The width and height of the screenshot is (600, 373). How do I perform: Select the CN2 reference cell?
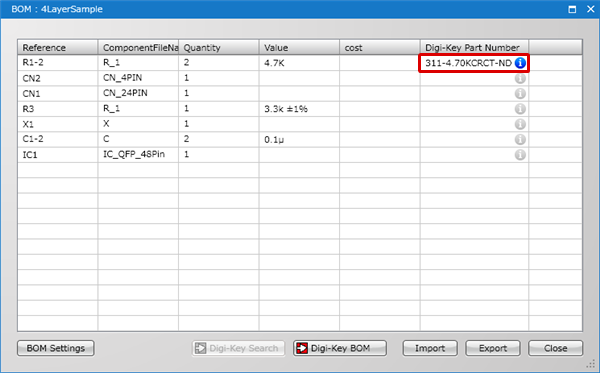click(58, 78)
